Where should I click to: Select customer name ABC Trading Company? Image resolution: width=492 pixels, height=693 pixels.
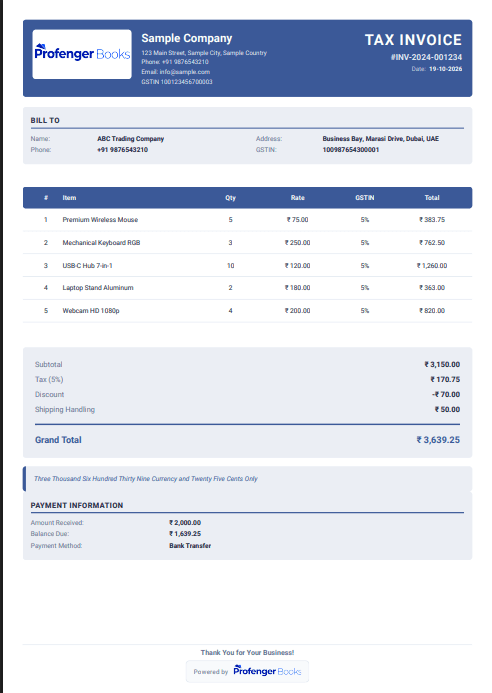click(130, 138)
